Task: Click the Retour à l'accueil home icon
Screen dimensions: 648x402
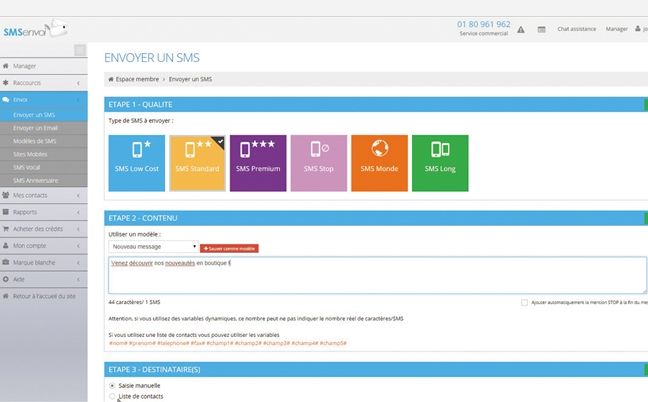Action: point(5,296)
